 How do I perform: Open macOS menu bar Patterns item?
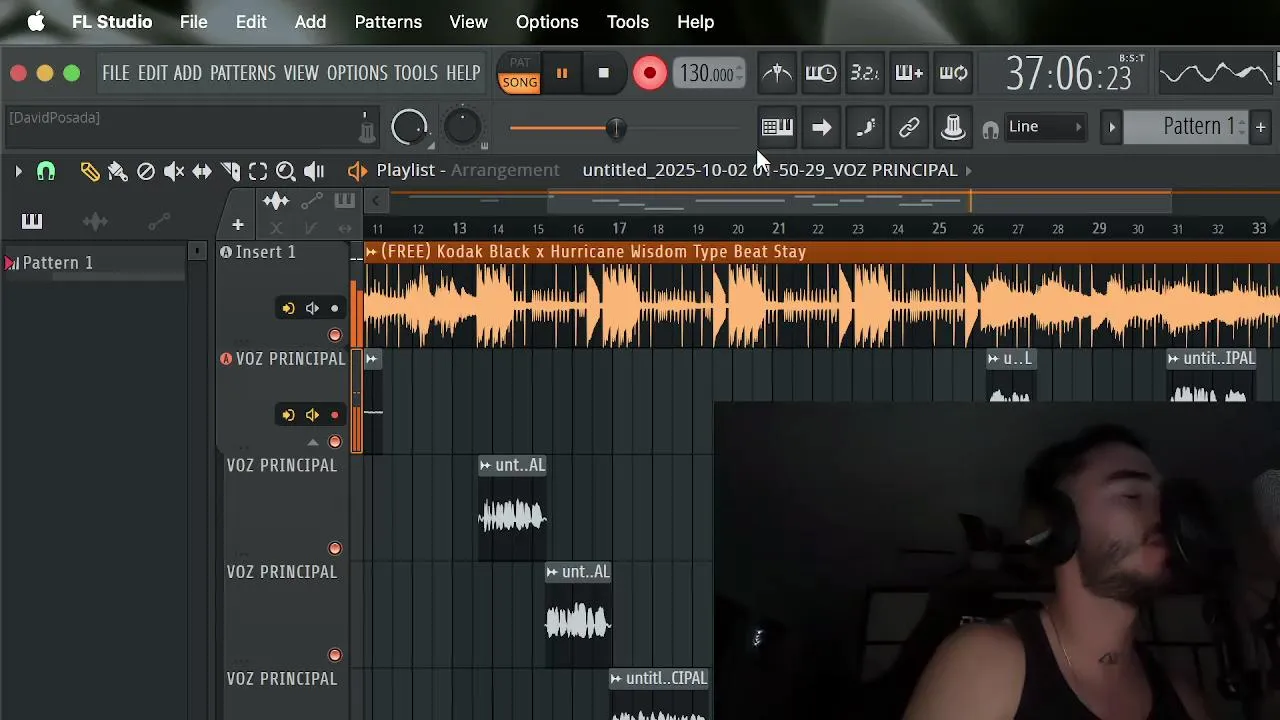pos(388,21)
